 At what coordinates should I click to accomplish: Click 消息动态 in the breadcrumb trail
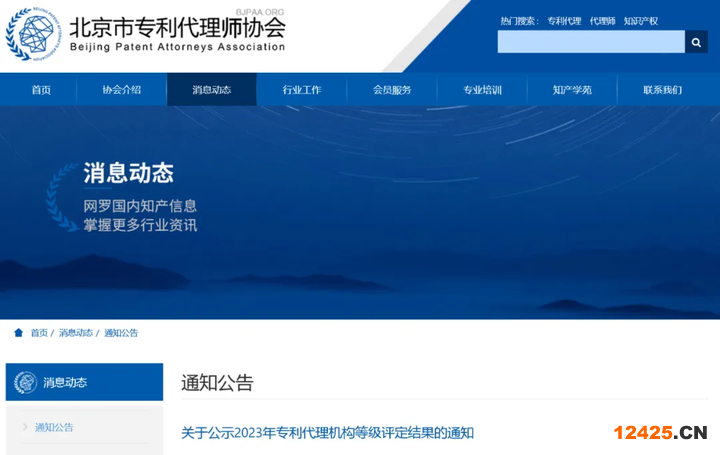(75, 333)
